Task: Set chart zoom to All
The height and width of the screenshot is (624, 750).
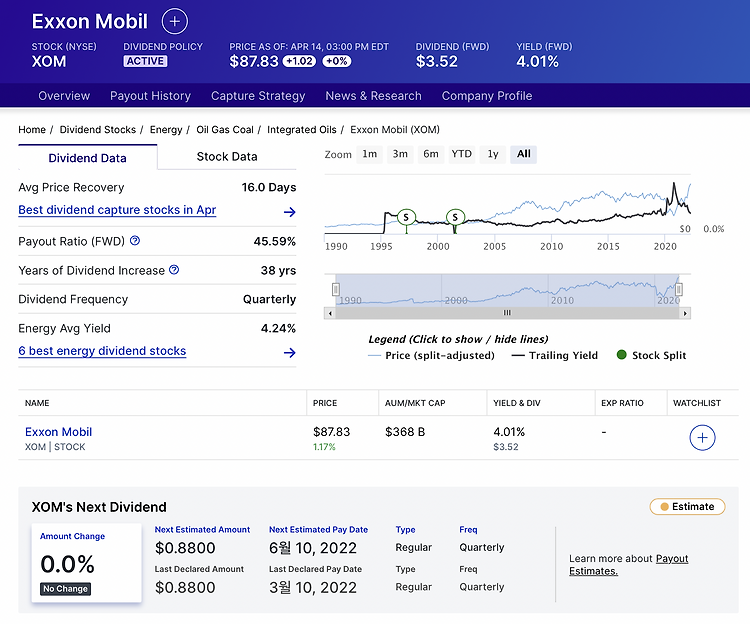Action: [523, 154]
